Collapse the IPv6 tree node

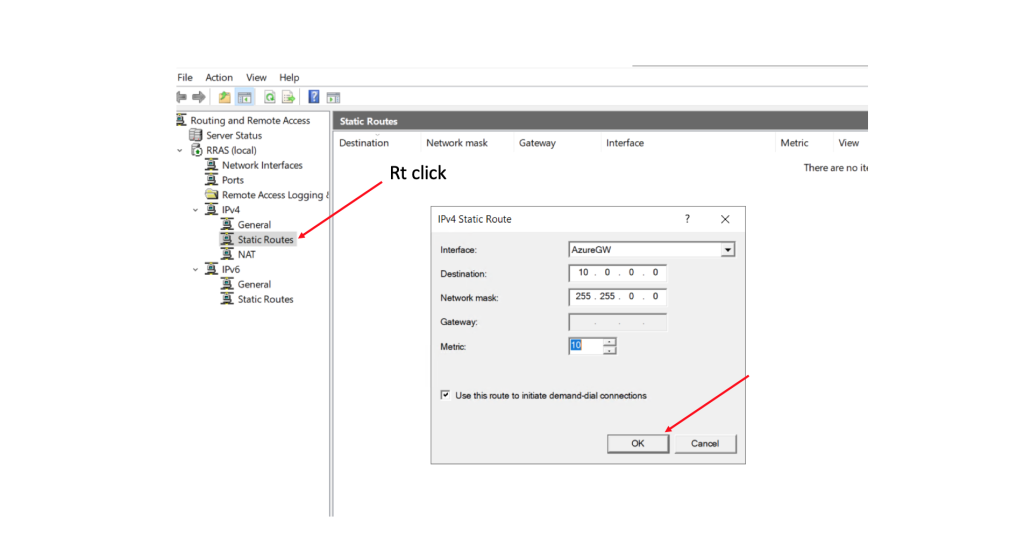195,269
